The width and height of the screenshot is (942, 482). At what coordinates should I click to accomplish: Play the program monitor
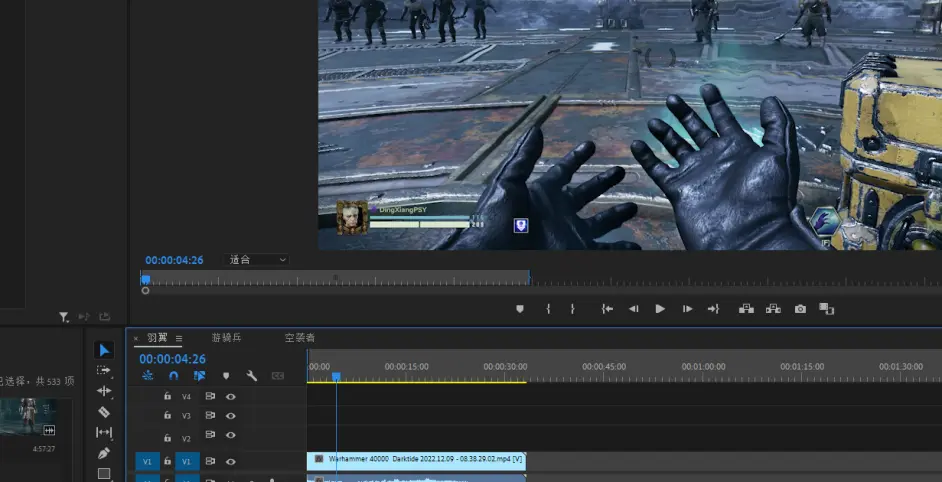[660, 309]
